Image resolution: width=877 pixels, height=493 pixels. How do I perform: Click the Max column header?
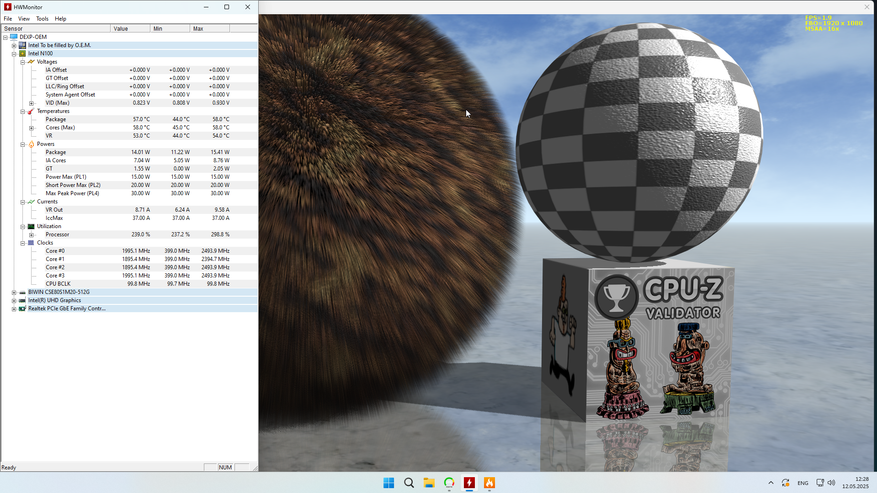point(210,29)
